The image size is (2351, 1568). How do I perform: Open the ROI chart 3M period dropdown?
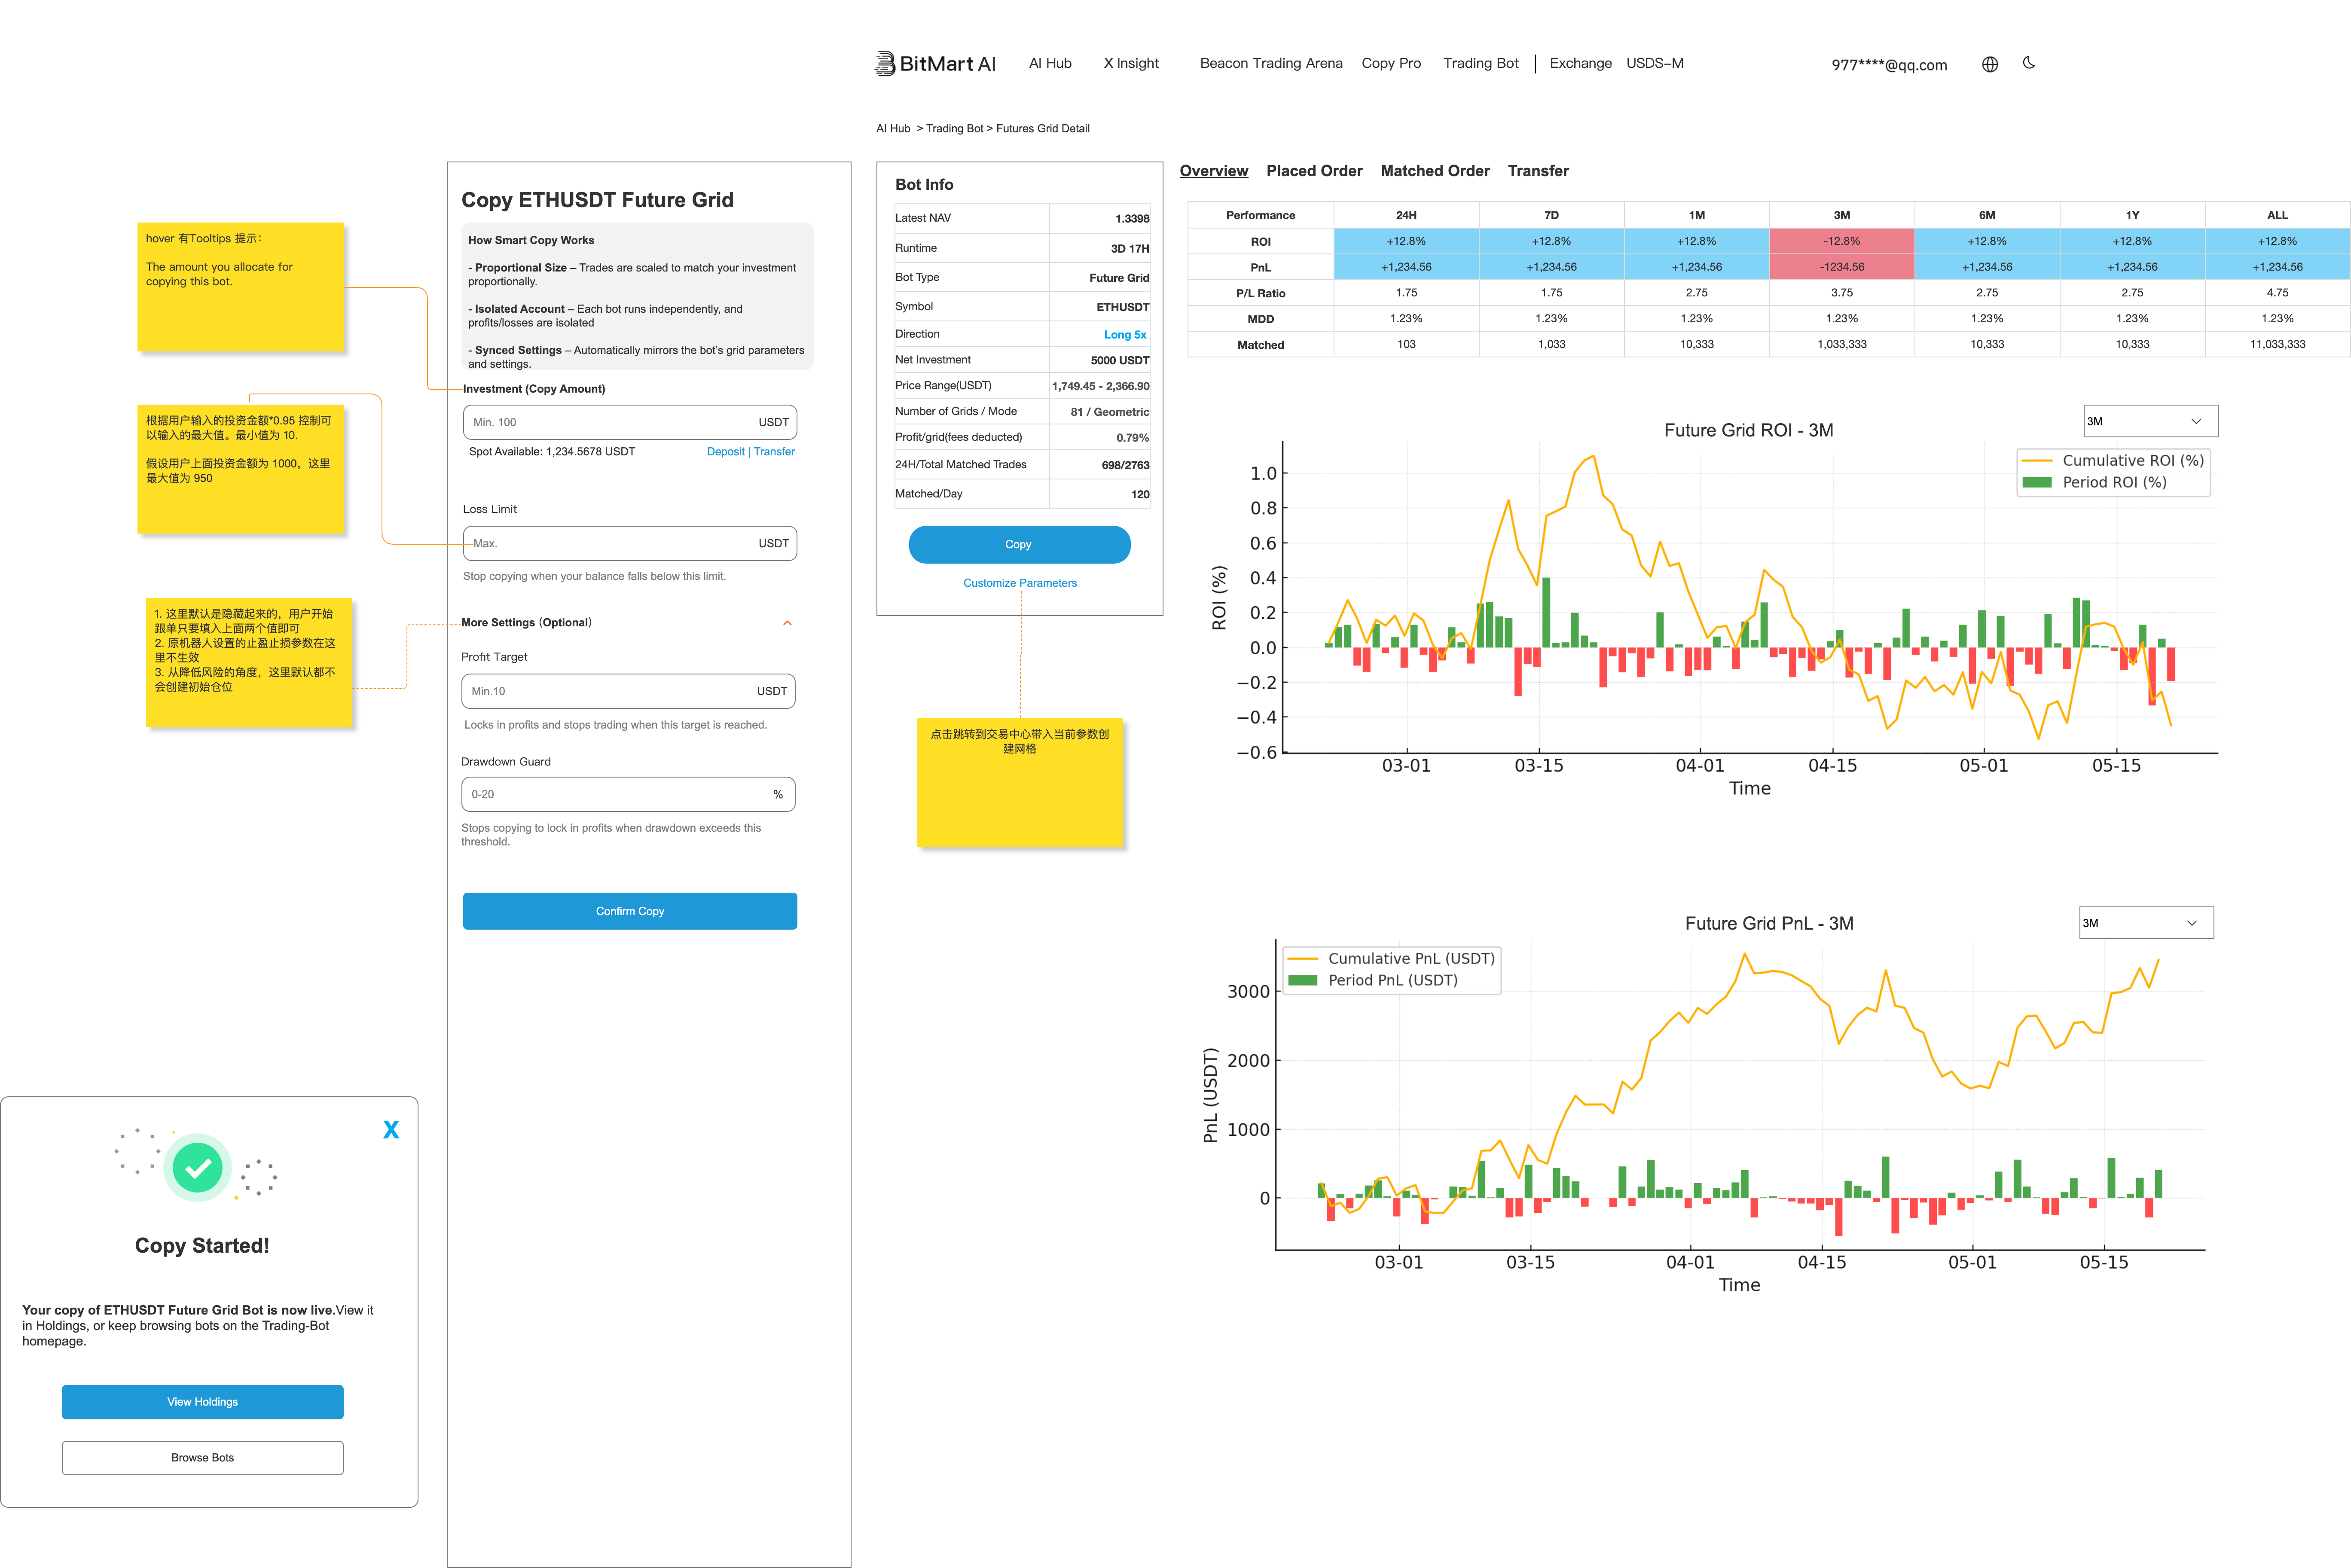point(2150,421)
